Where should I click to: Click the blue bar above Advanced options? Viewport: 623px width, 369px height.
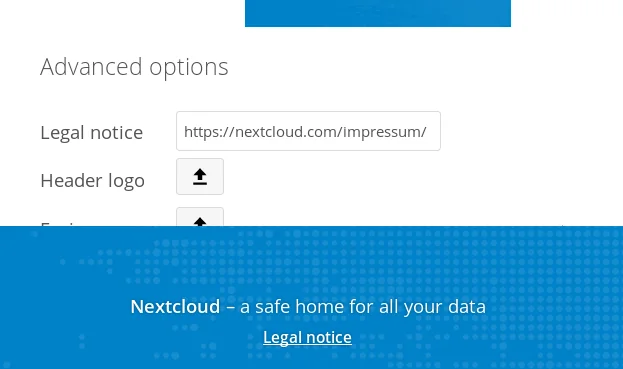(378, 13)
